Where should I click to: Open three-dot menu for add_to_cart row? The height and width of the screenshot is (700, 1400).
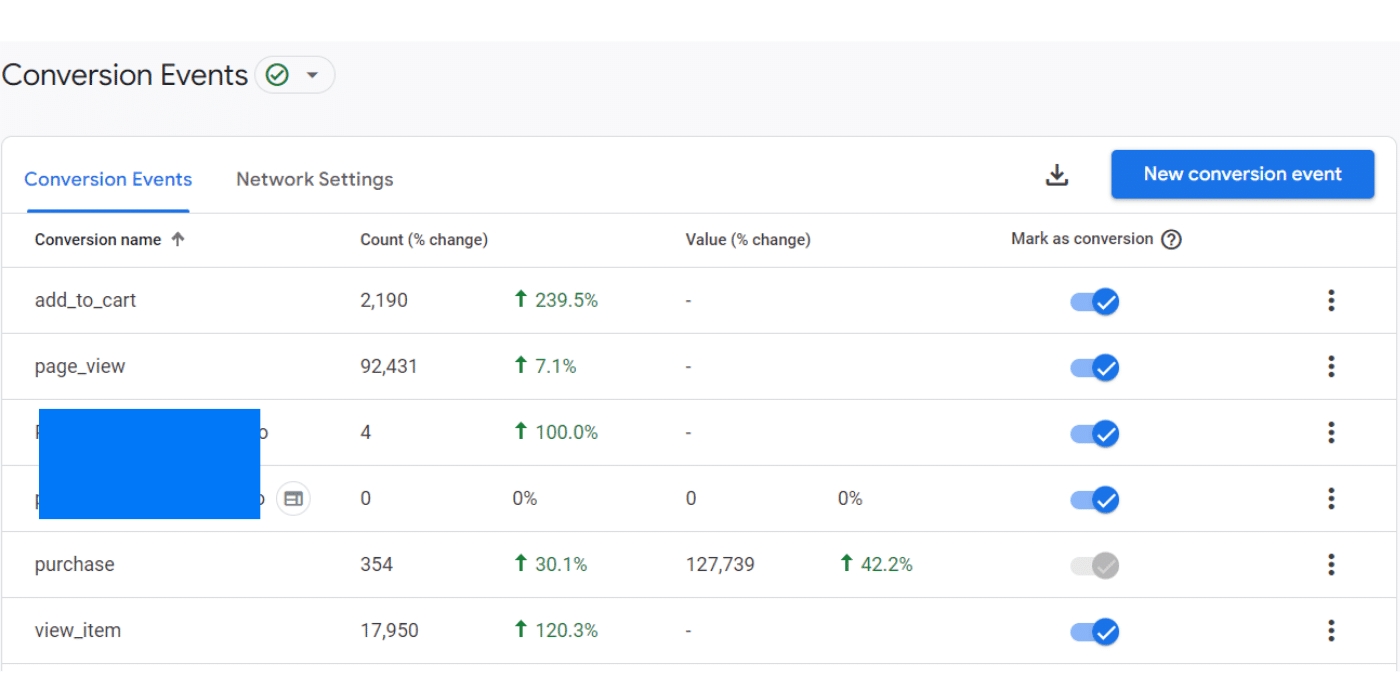[1331, 300]
